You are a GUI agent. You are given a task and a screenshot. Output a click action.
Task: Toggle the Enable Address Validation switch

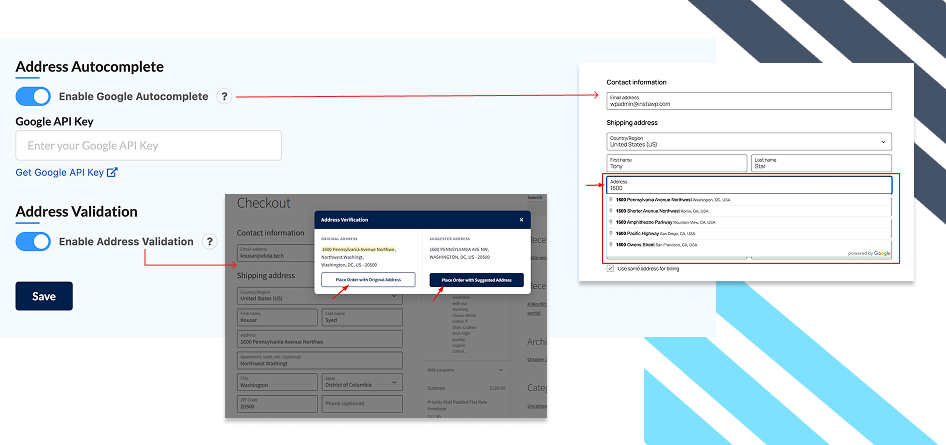(33, 241)
